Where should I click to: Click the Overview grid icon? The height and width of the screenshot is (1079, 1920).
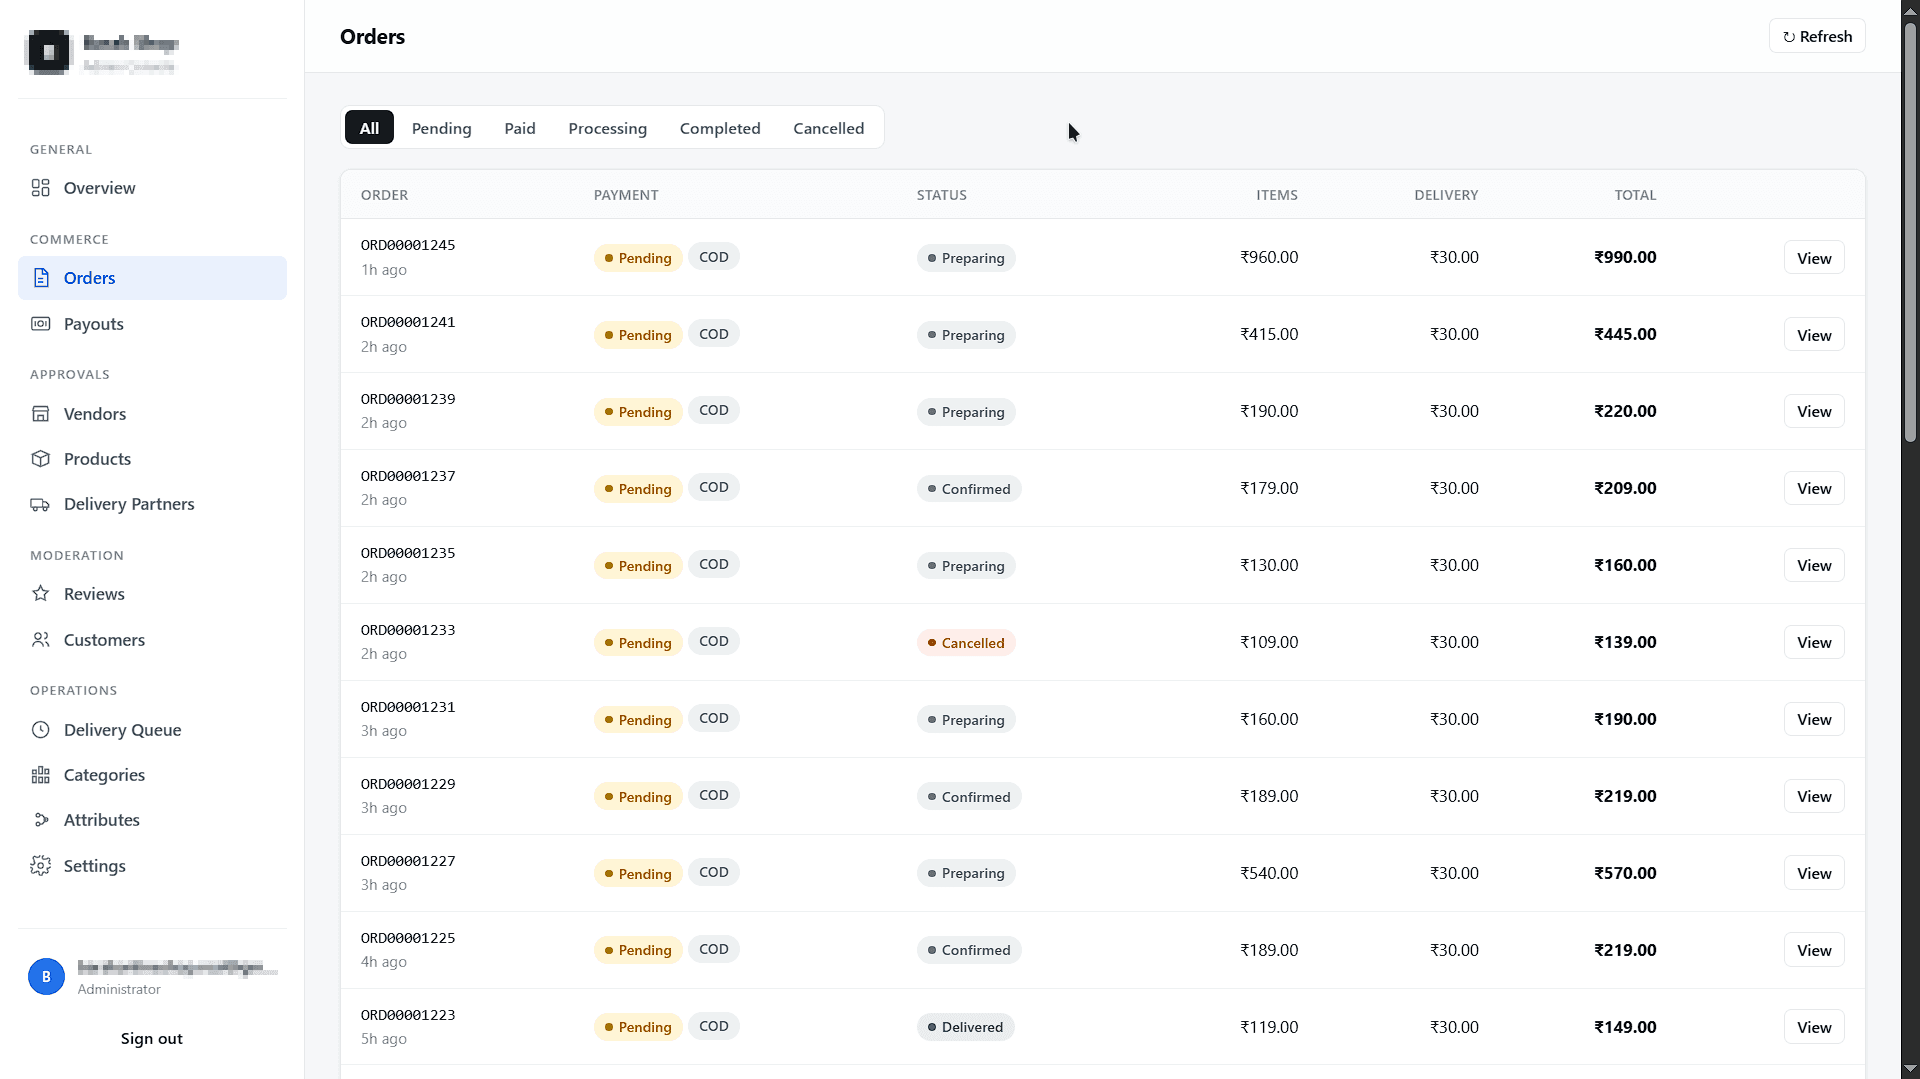click(x=40, y=188)
